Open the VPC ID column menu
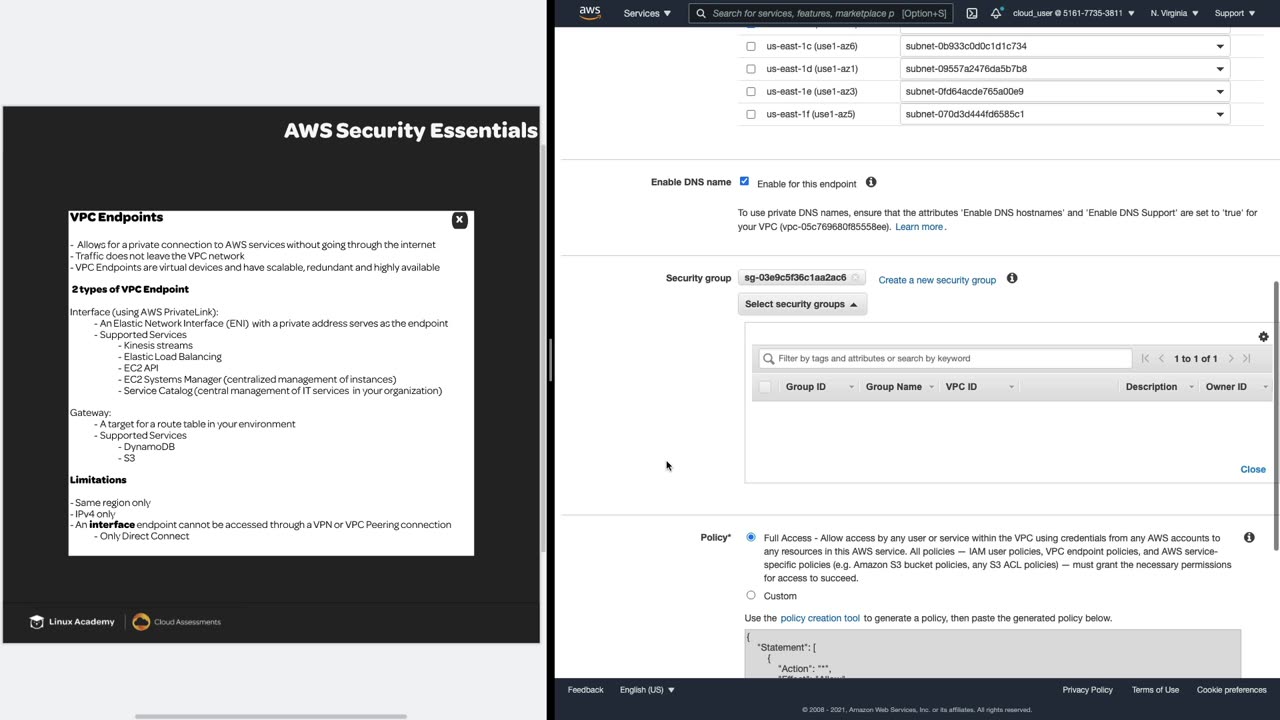Image resolution: width=1280 pixels, height=720 pixels. click(x=1011, y=387)
